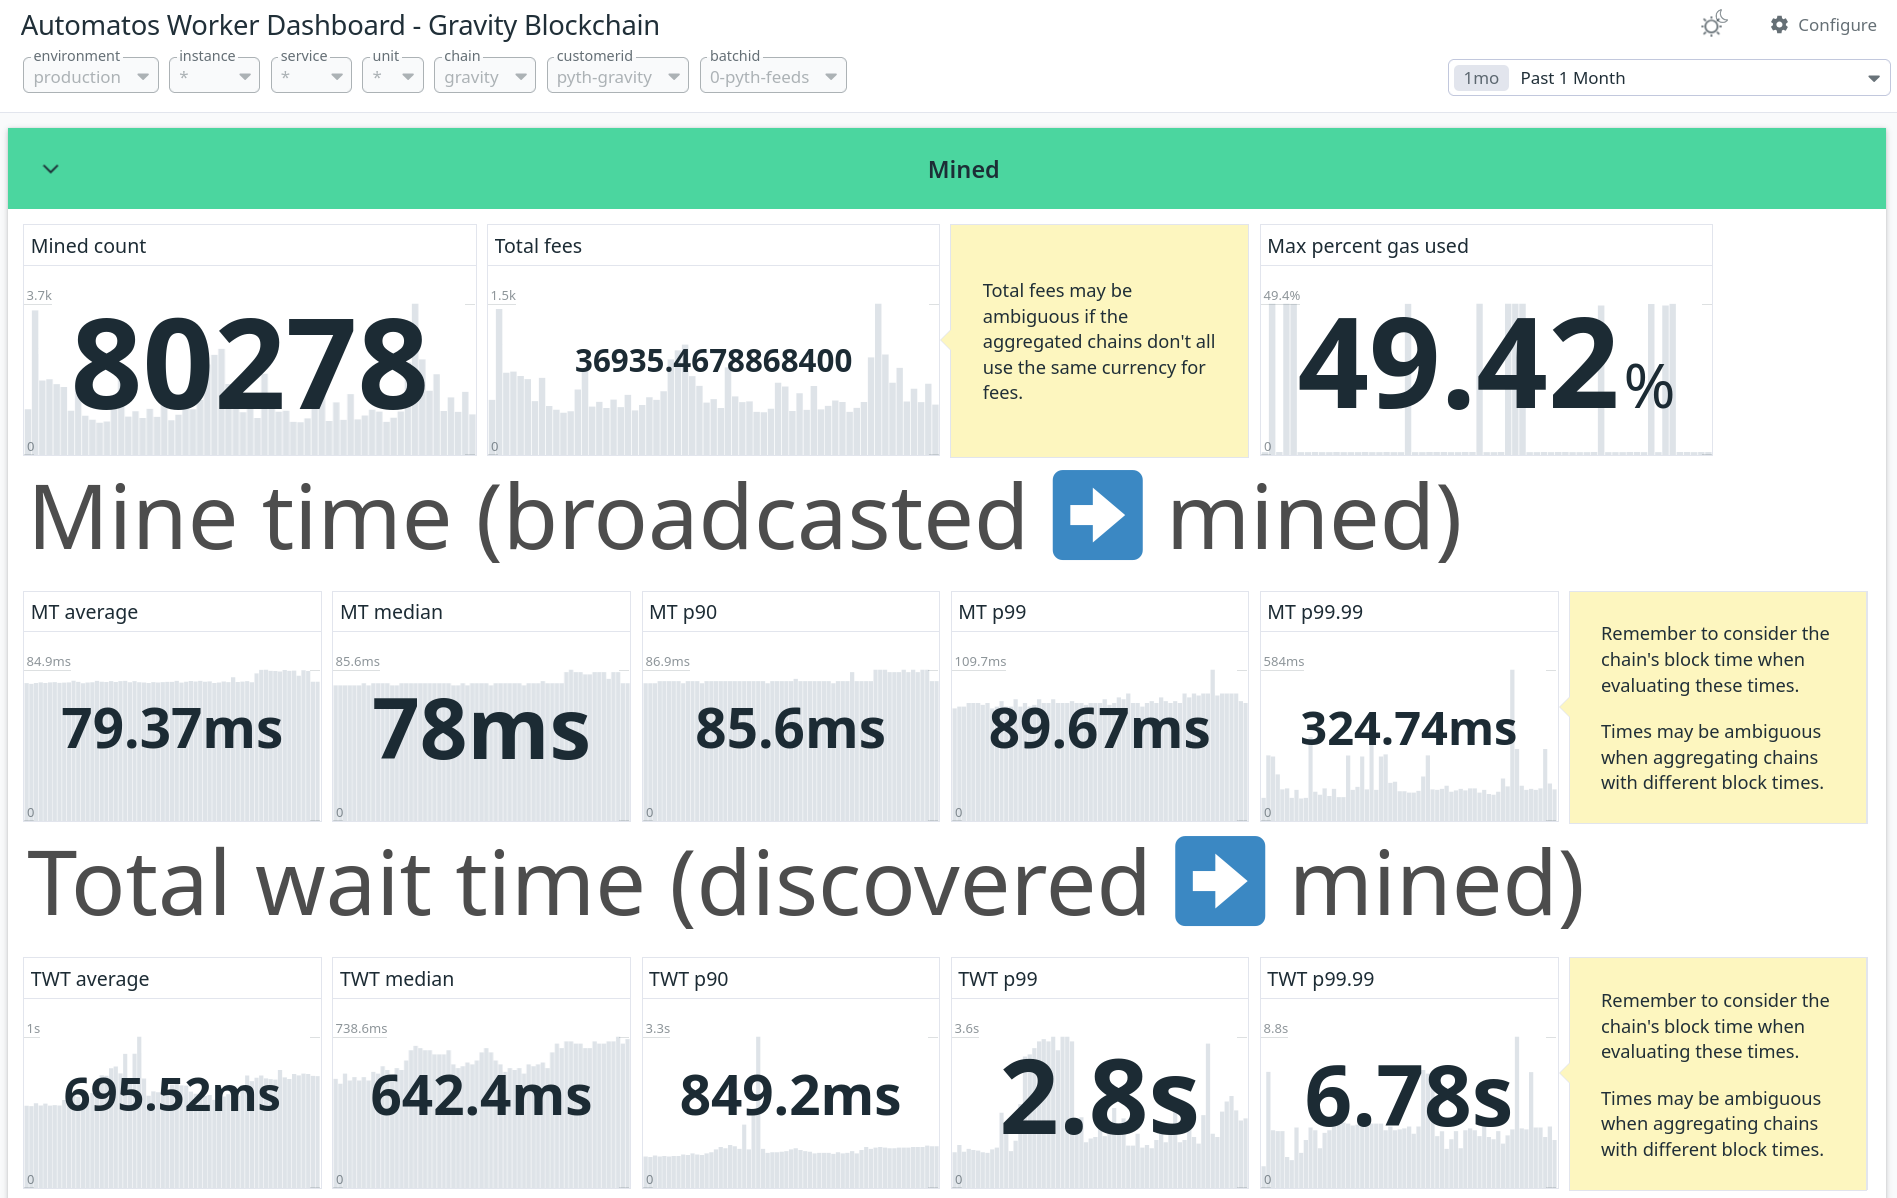Click the Mined section header title

point(963,169)
